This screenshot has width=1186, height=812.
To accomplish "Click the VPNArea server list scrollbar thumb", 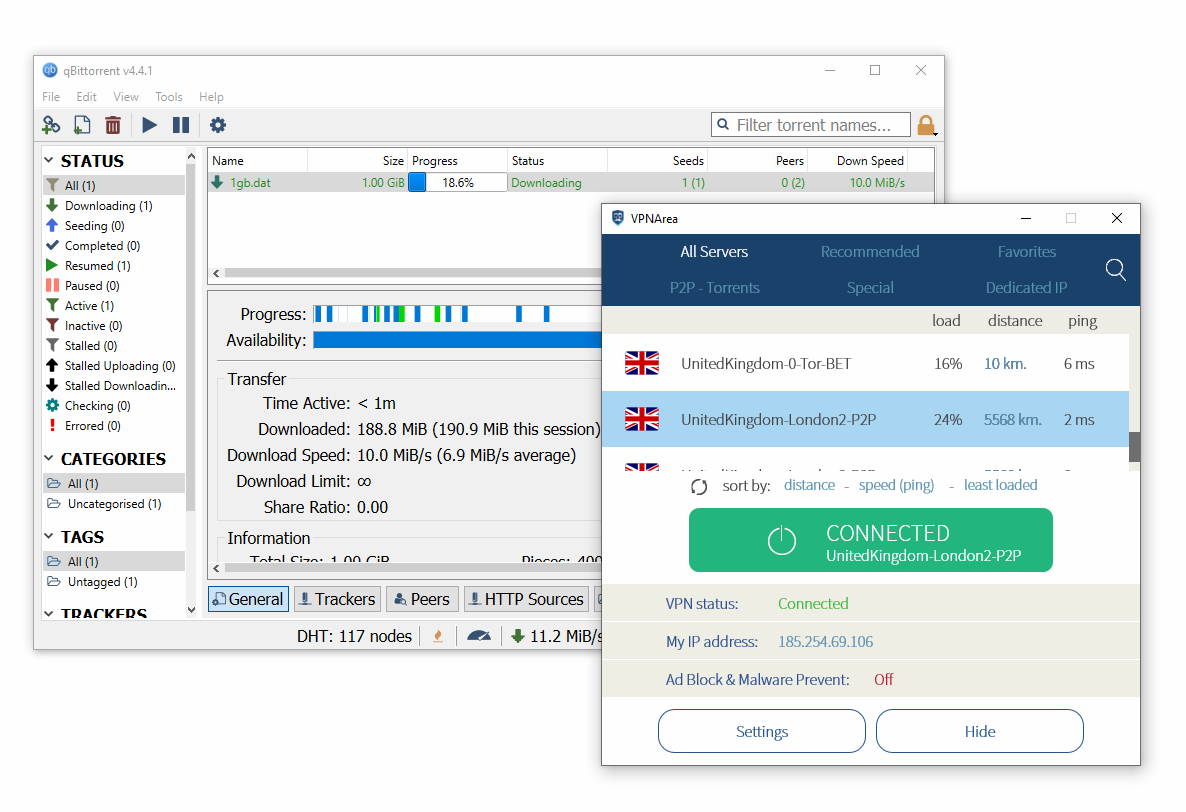I will click(x=1135, y=447).
